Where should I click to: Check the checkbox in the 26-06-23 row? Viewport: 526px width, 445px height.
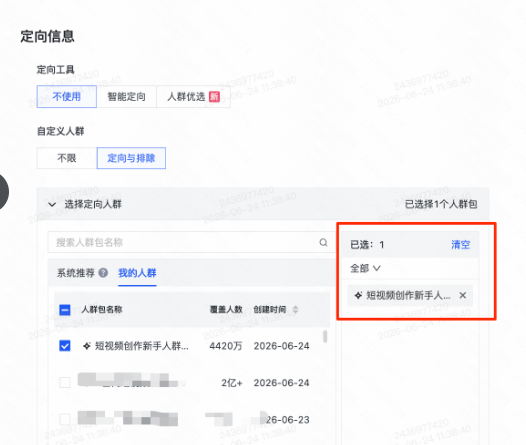(65, 419)
